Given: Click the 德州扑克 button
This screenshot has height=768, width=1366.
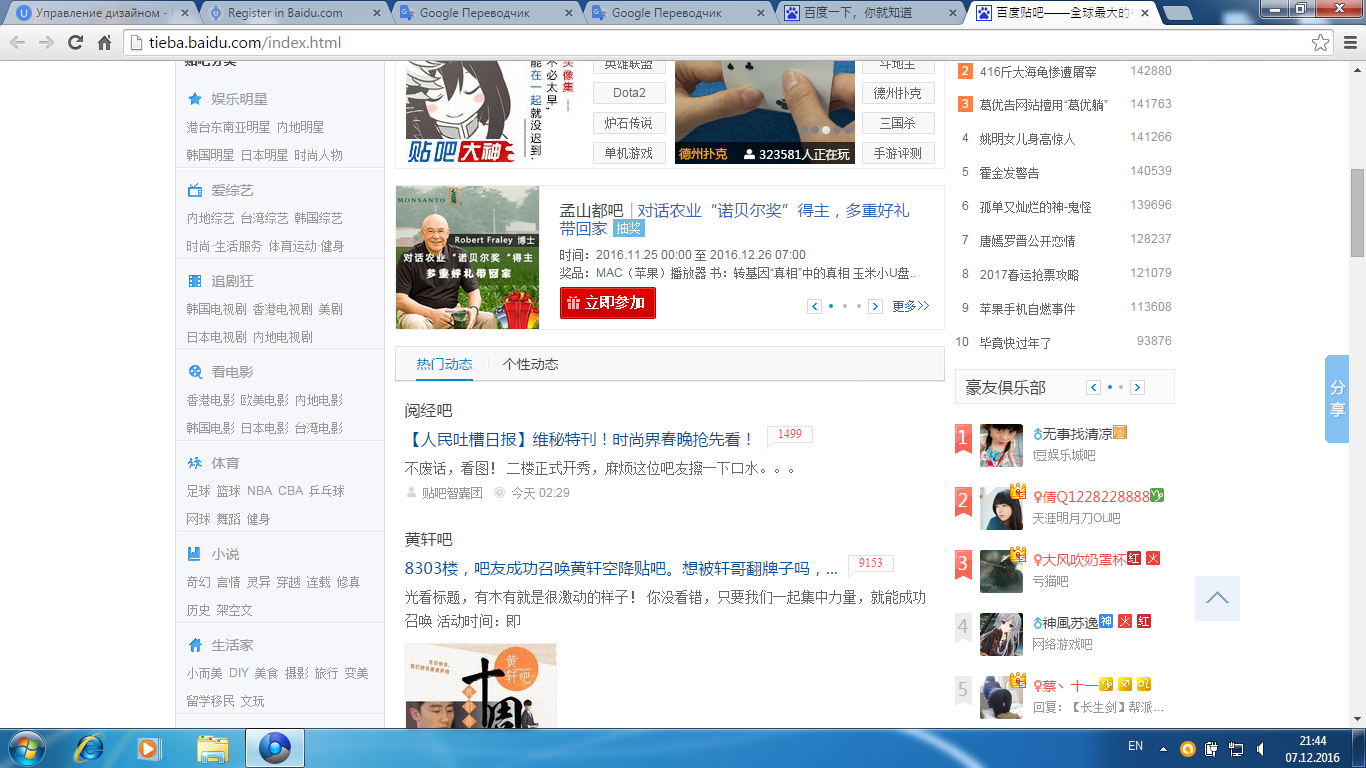Looking at the screenshot, I should tap(898, 93).
